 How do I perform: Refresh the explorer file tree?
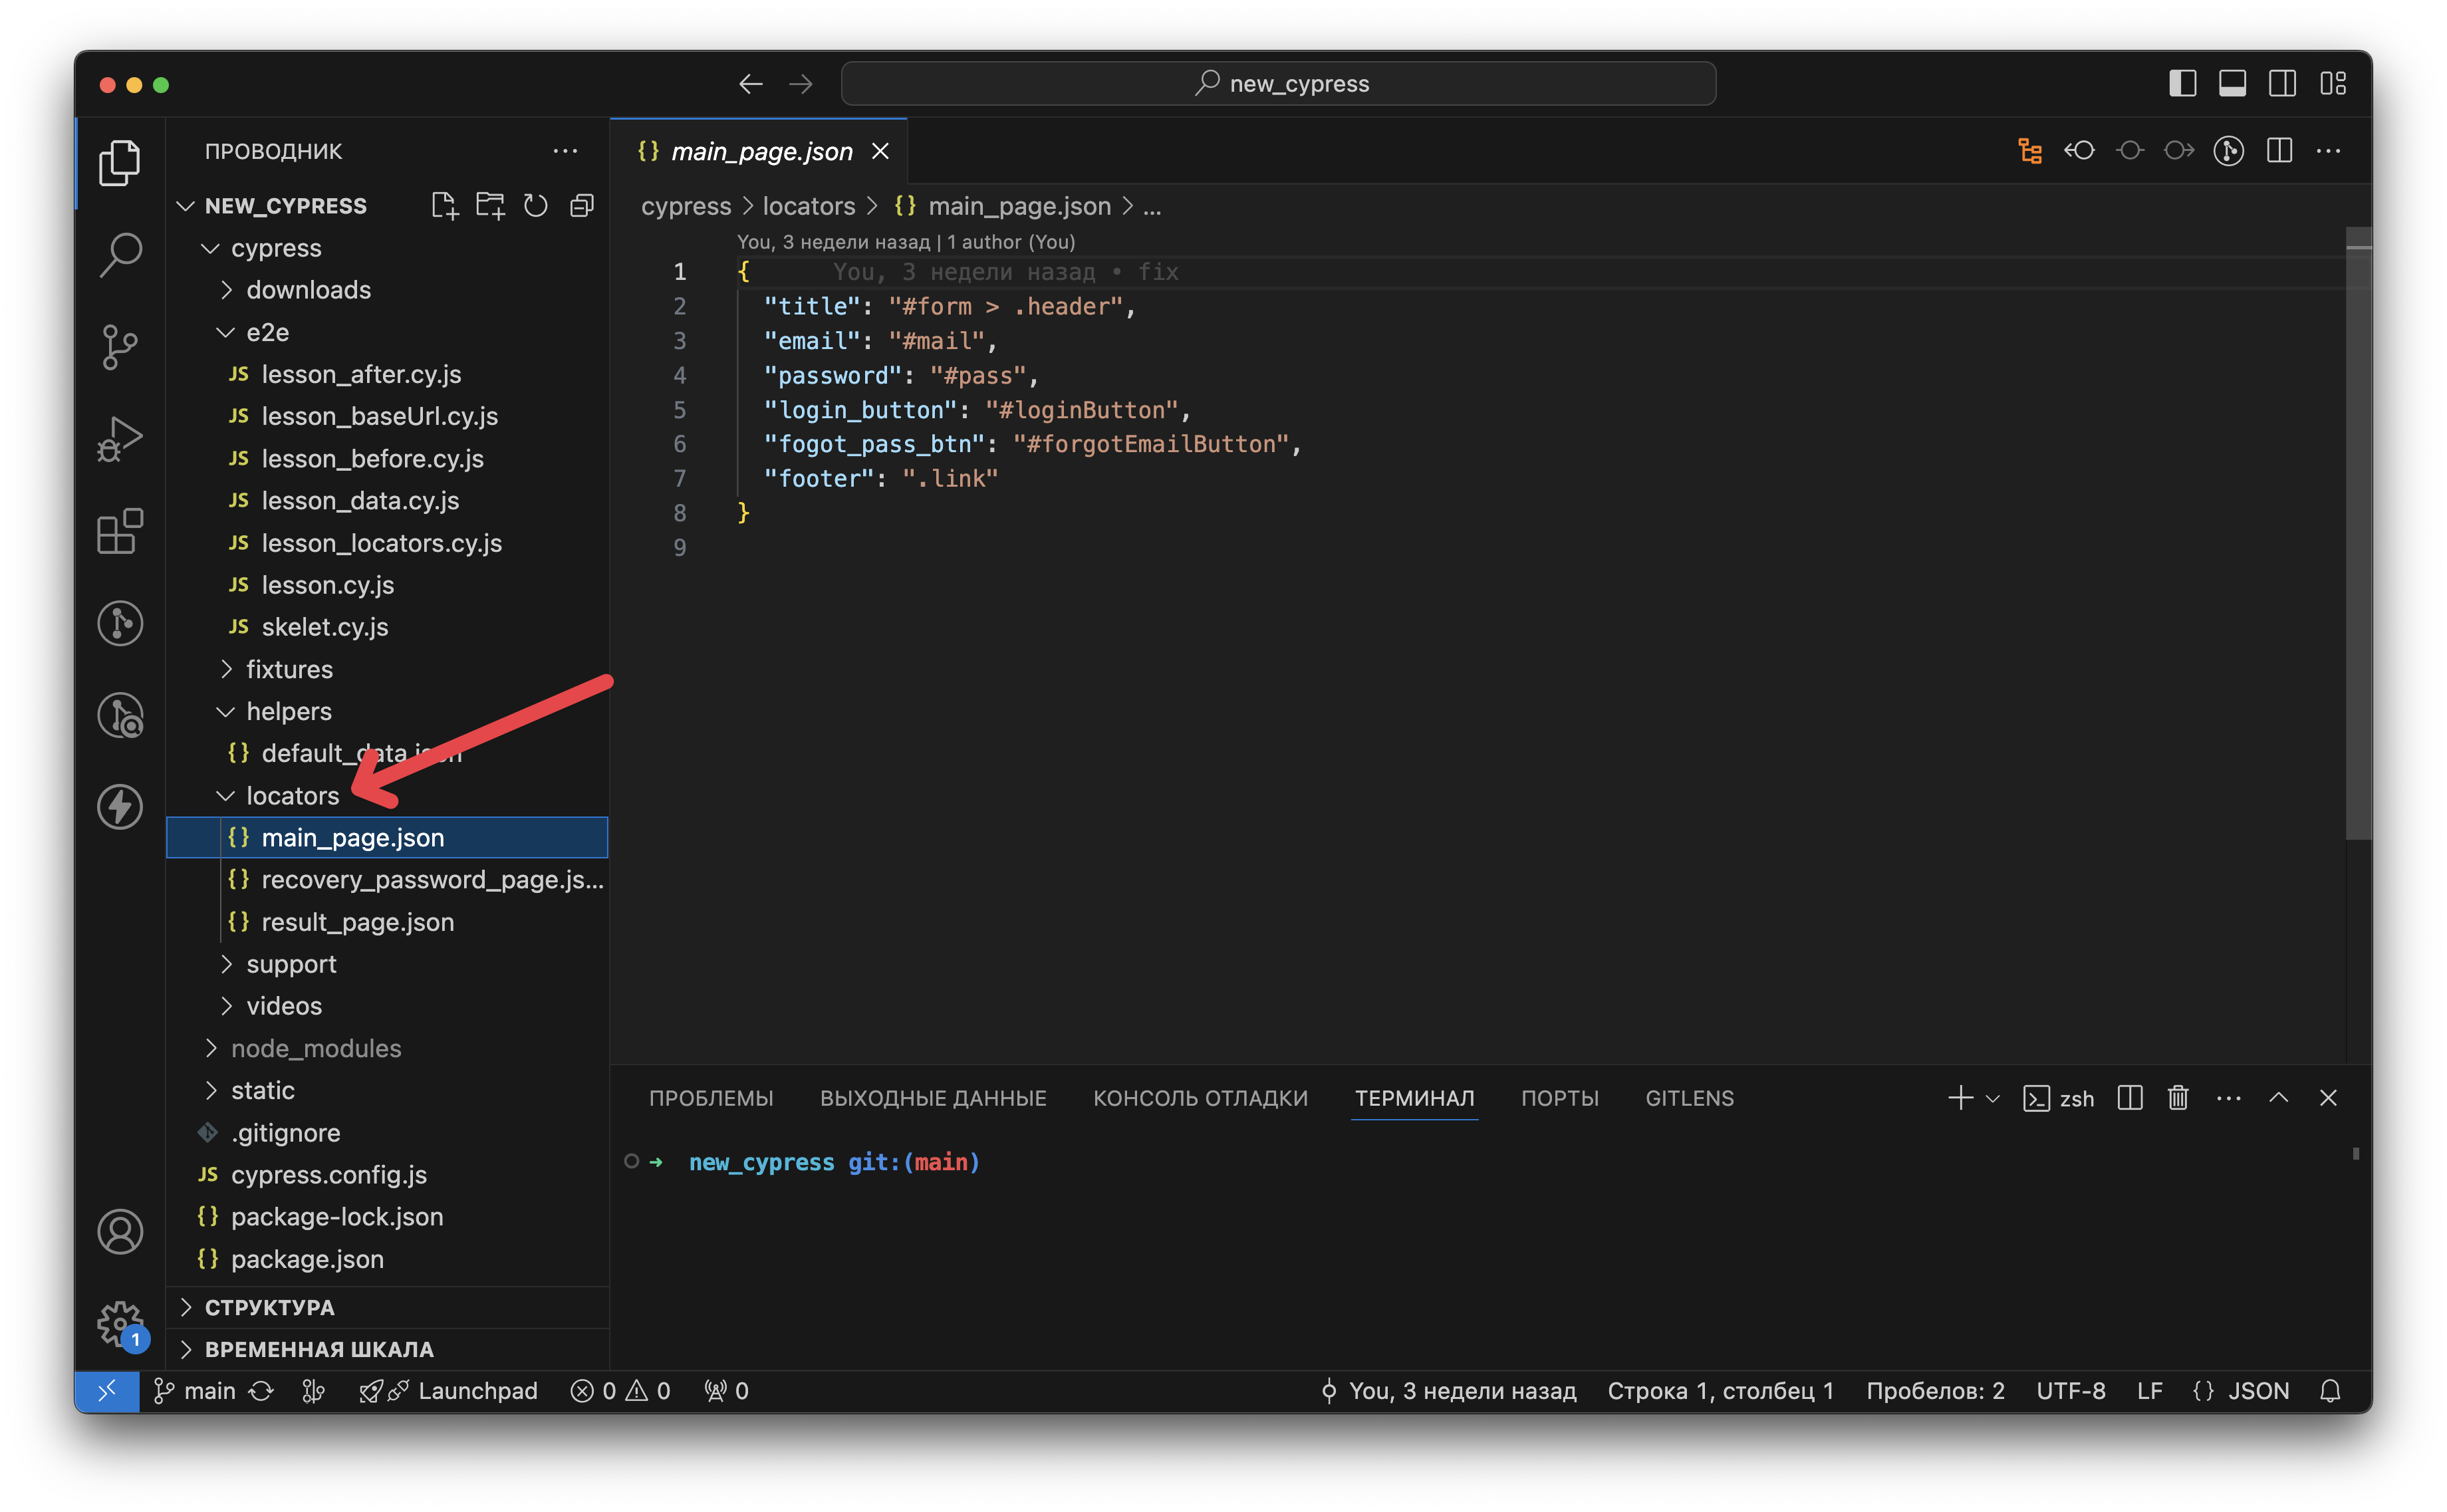pos(536,206)
